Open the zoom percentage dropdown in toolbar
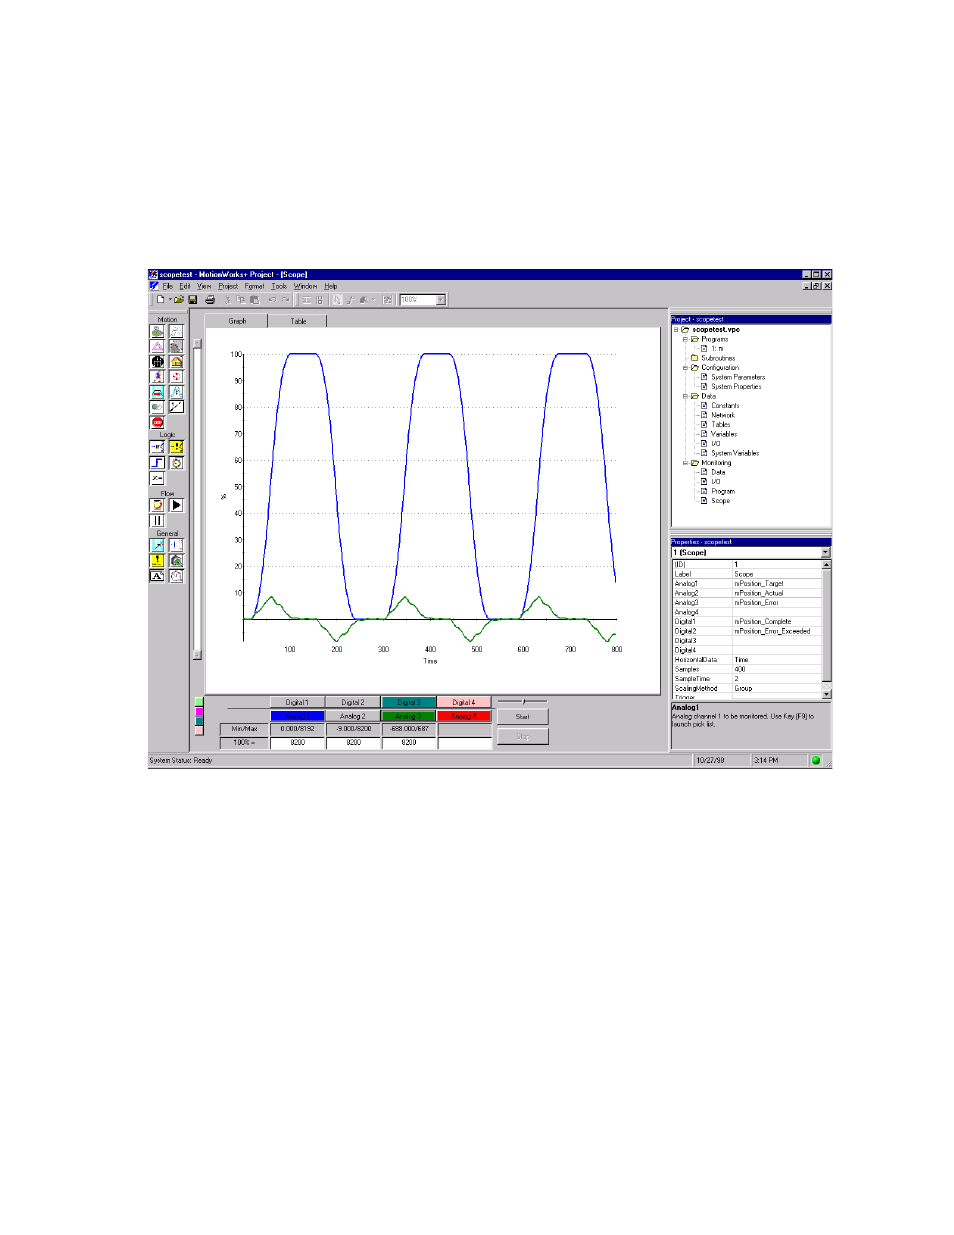This screenshot has height=1235, width=954. pyautogui.click(x=440, y=300)
